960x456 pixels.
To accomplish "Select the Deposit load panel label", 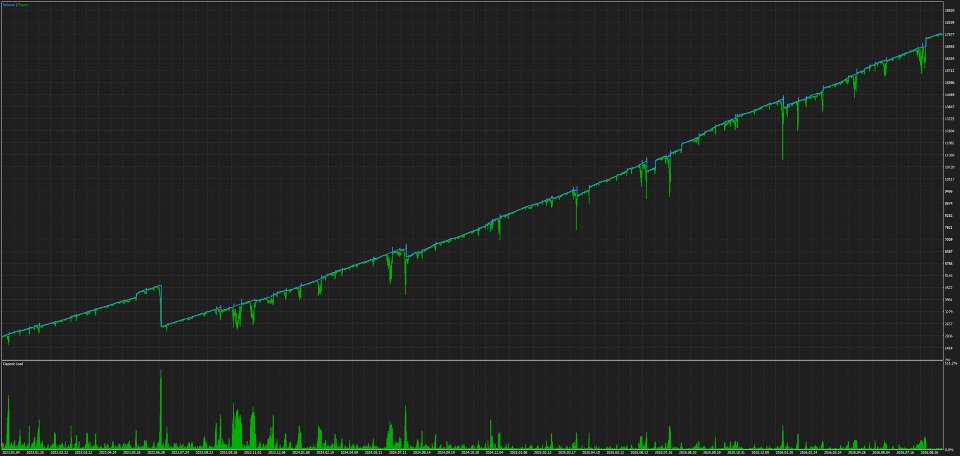I will pos(12,364).
